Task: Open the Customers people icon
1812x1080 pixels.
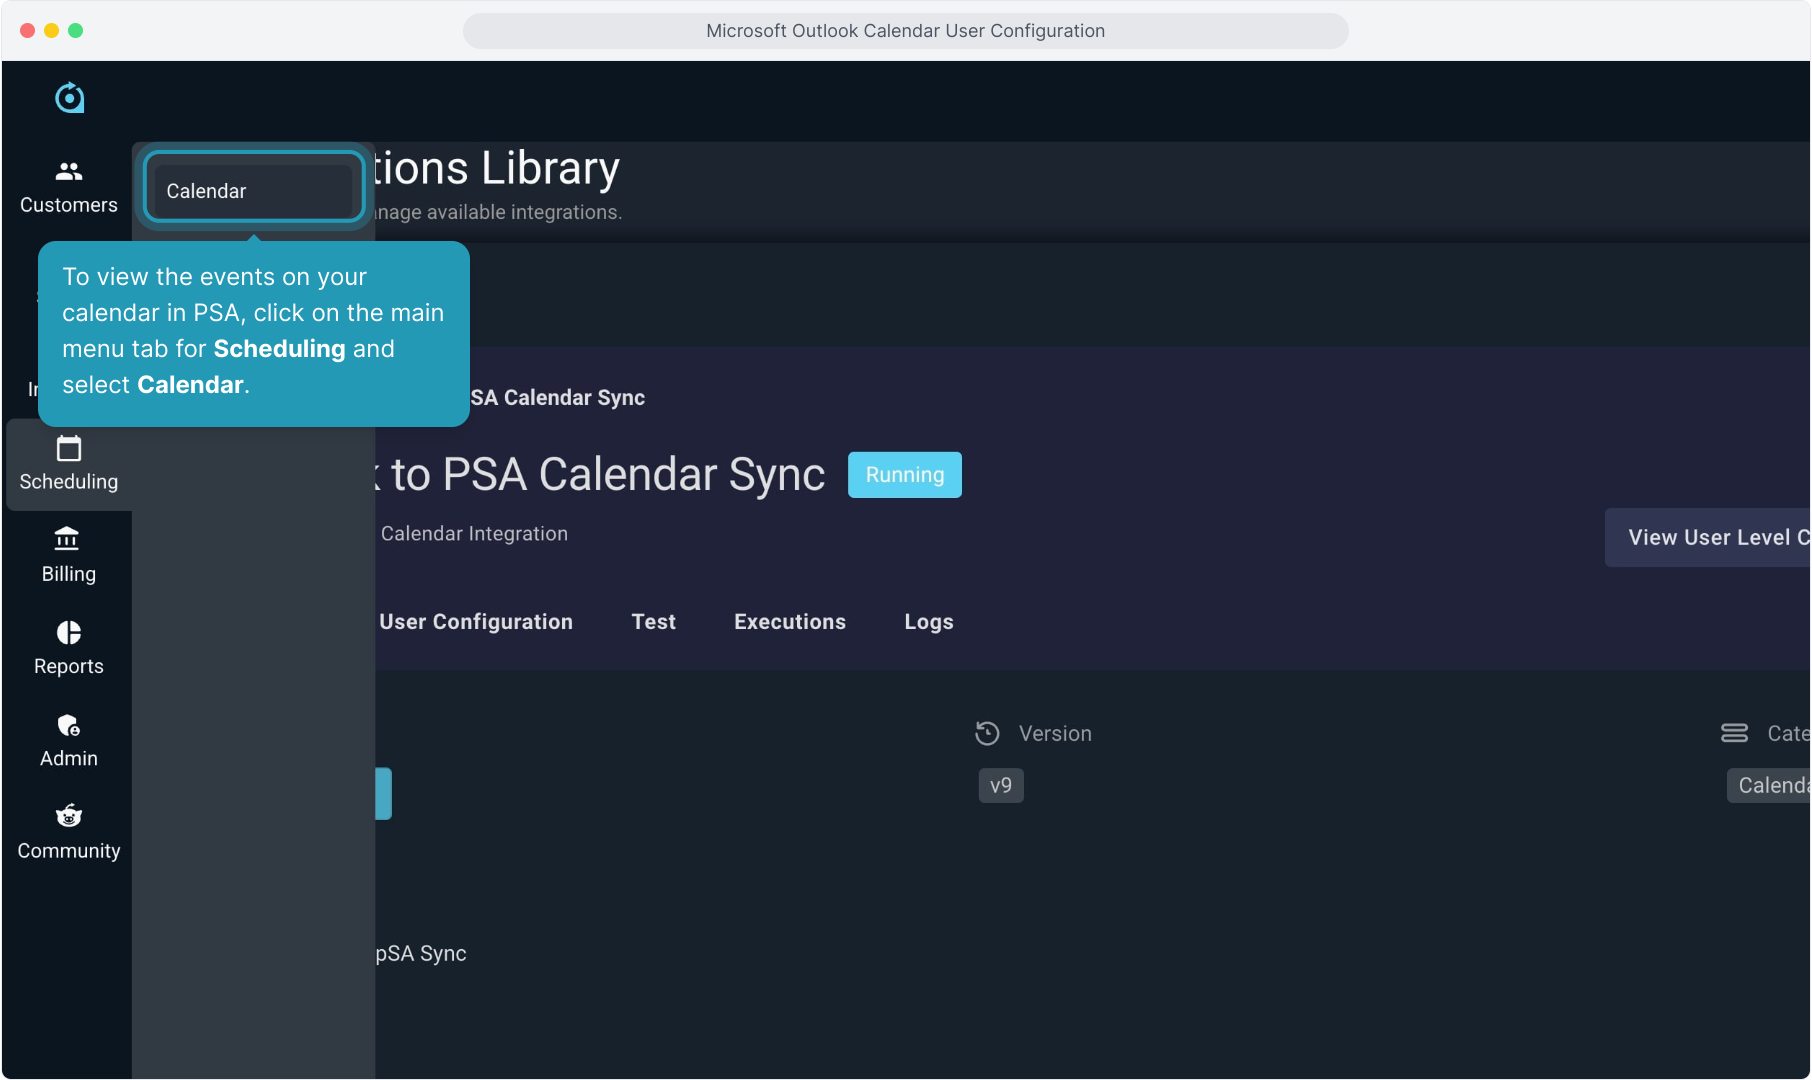Action: [69, 172]
